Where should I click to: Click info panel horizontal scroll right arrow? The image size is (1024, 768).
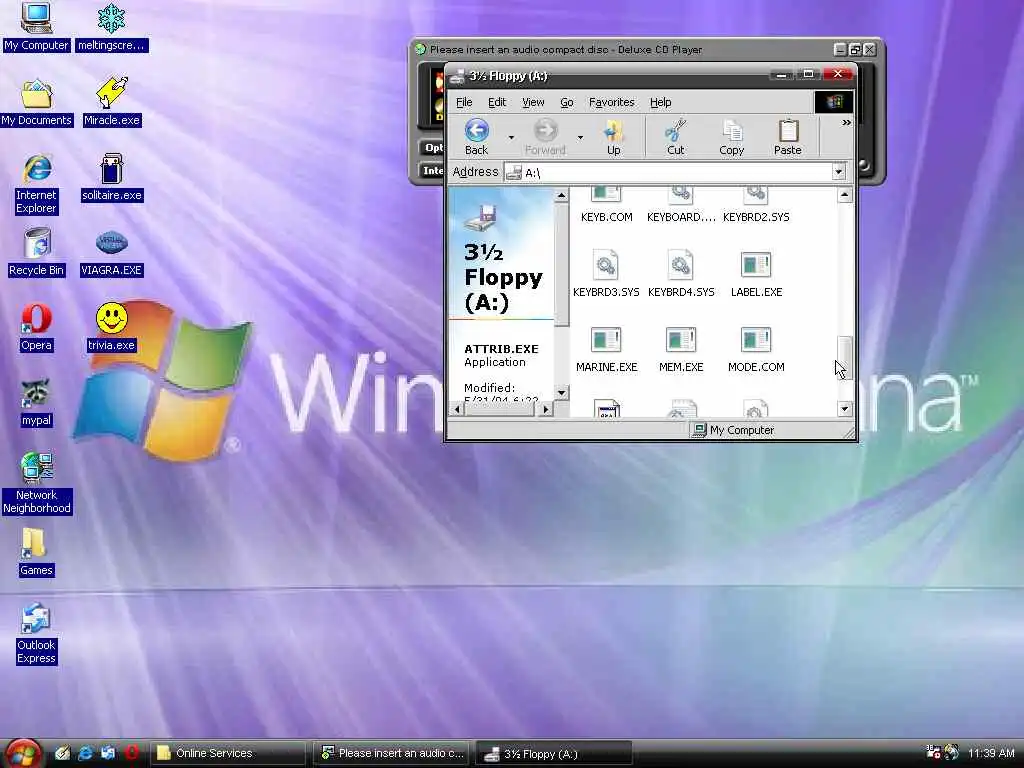(546, 409)
